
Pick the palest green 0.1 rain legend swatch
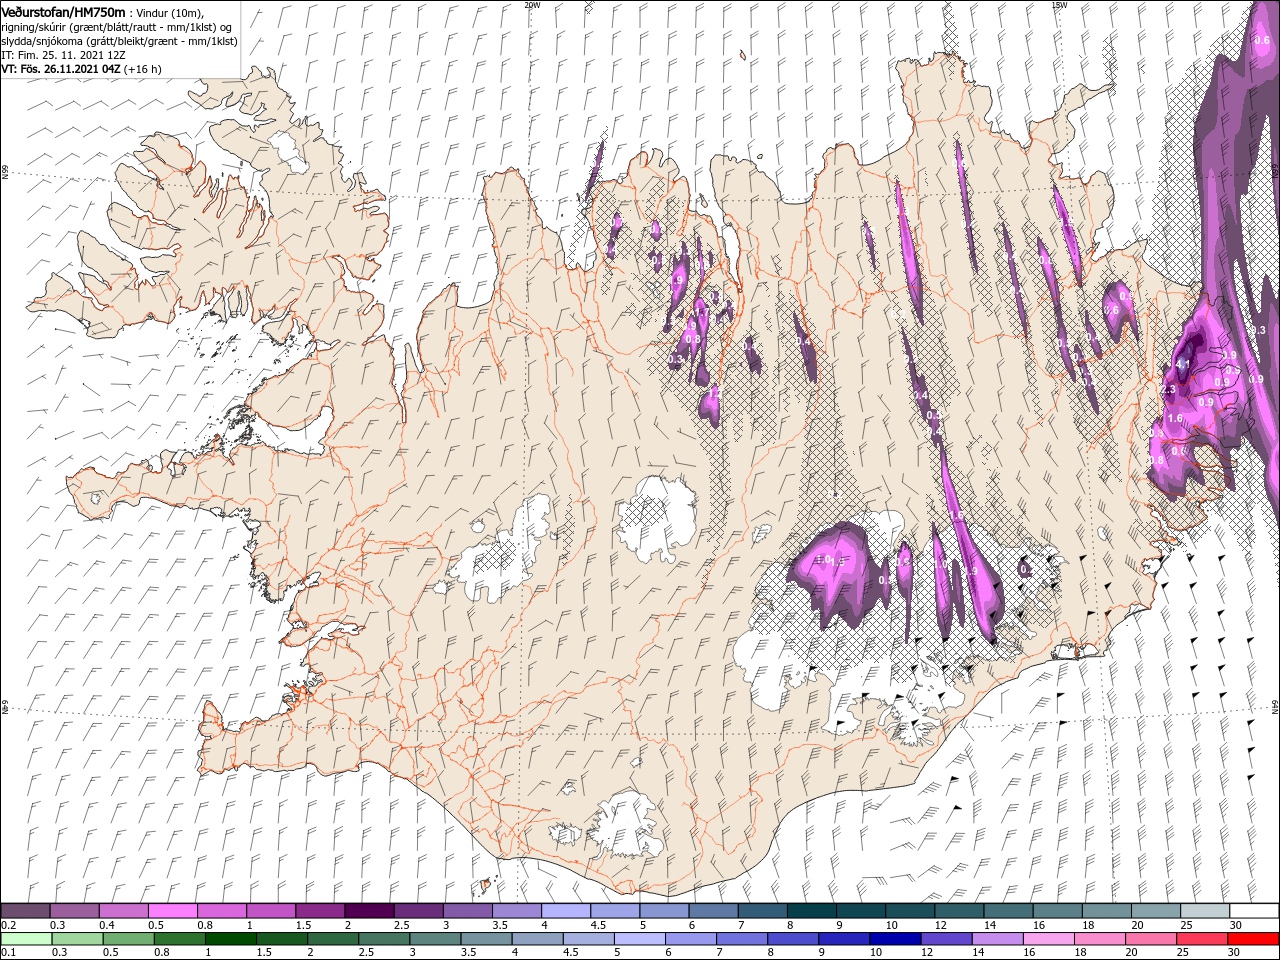25,939
